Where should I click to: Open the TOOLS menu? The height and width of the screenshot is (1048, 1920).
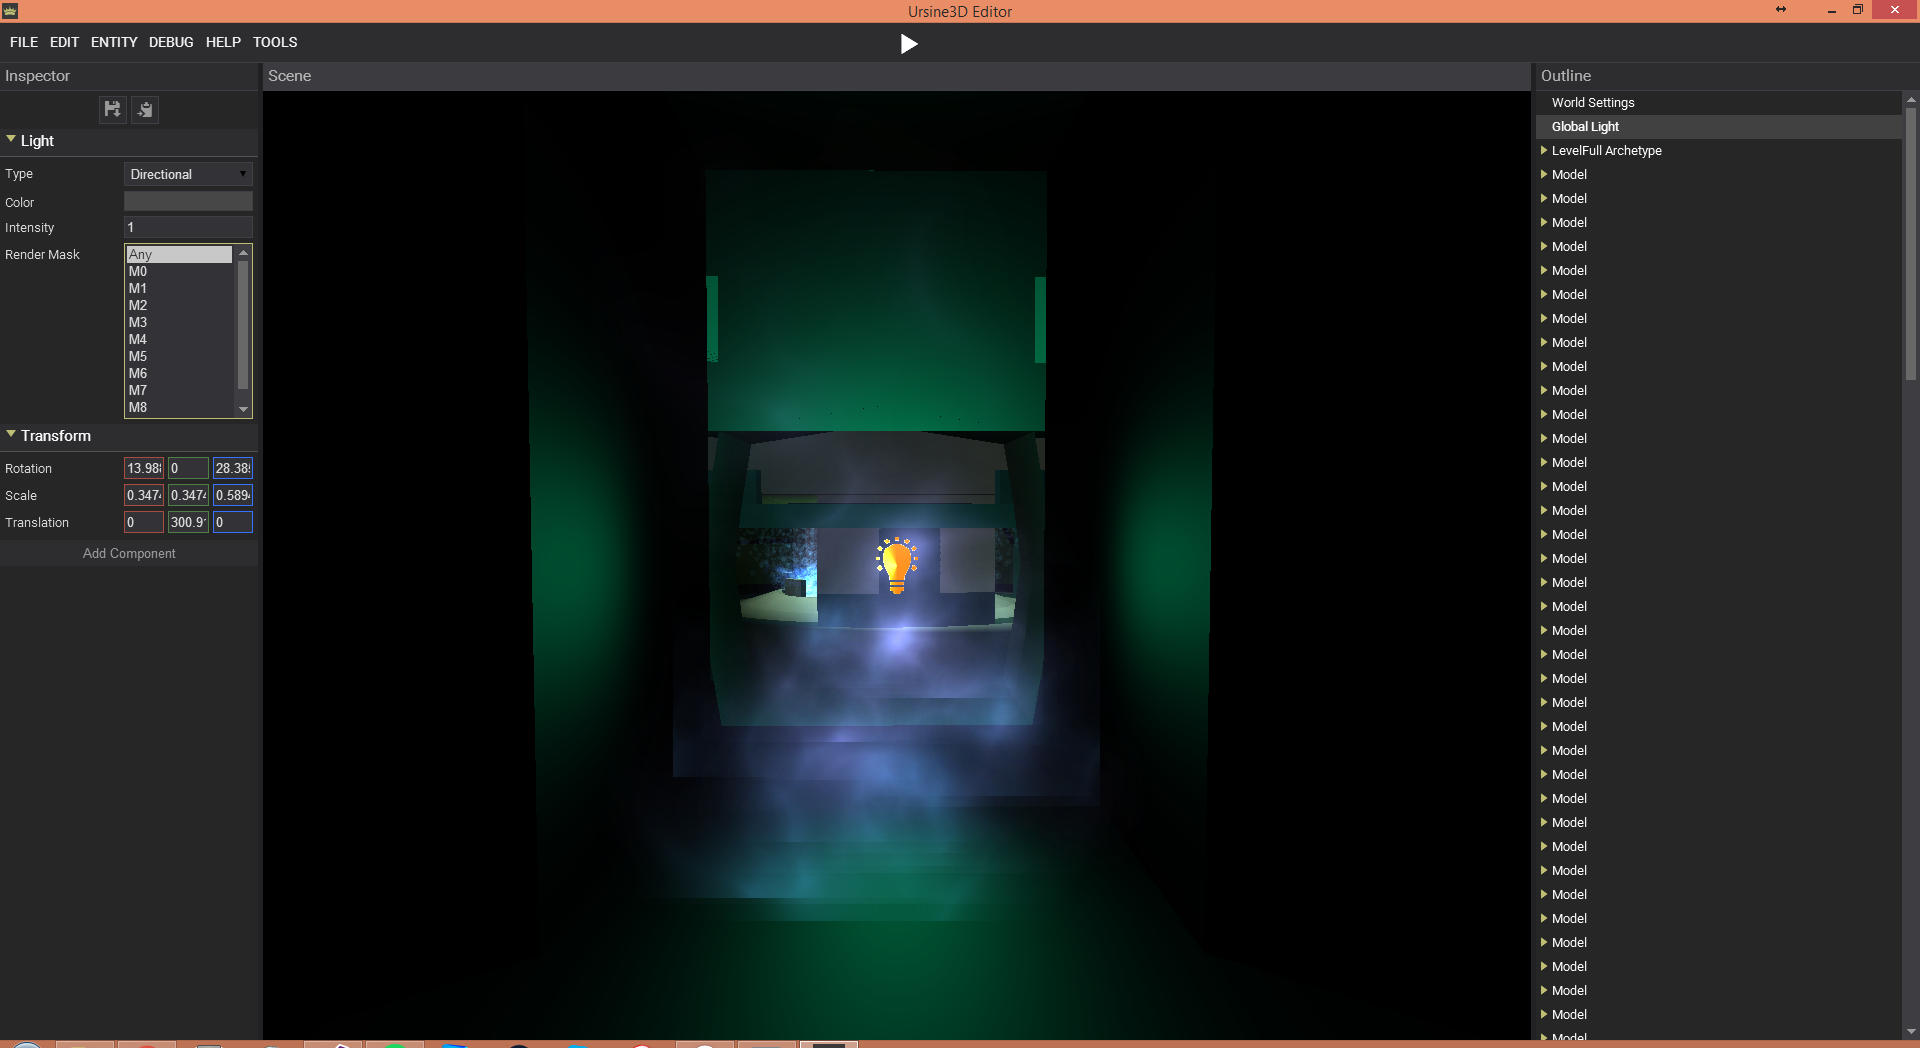[x=275, y=42]
